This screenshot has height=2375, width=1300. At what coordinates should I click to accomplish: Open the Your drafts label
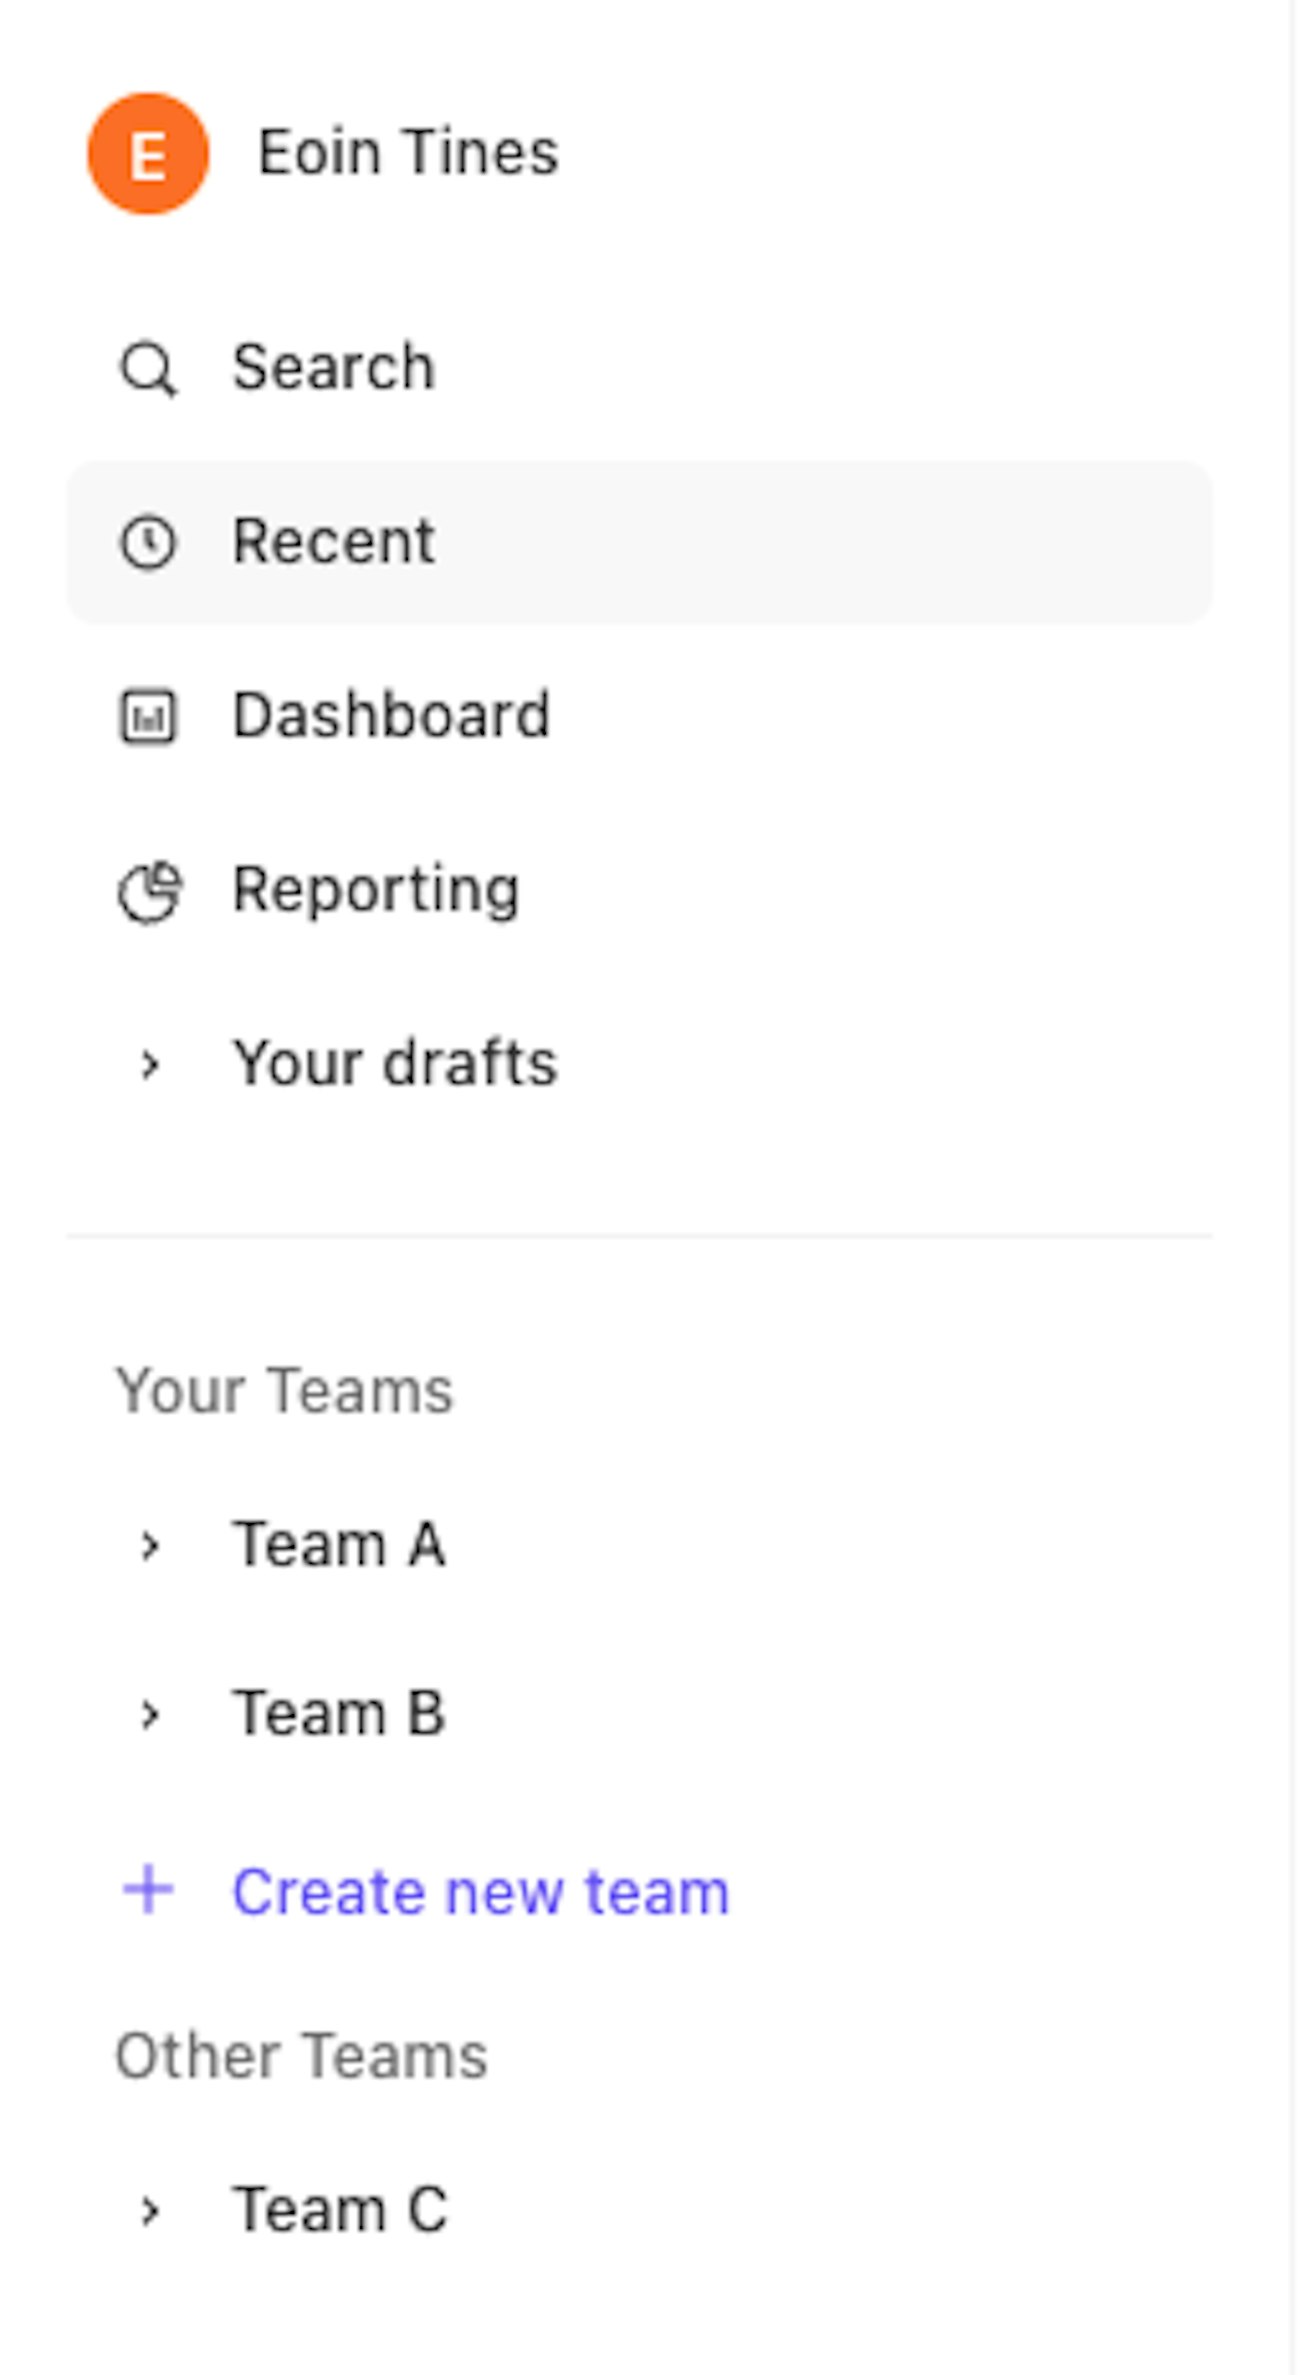[x=395, y=1063]
